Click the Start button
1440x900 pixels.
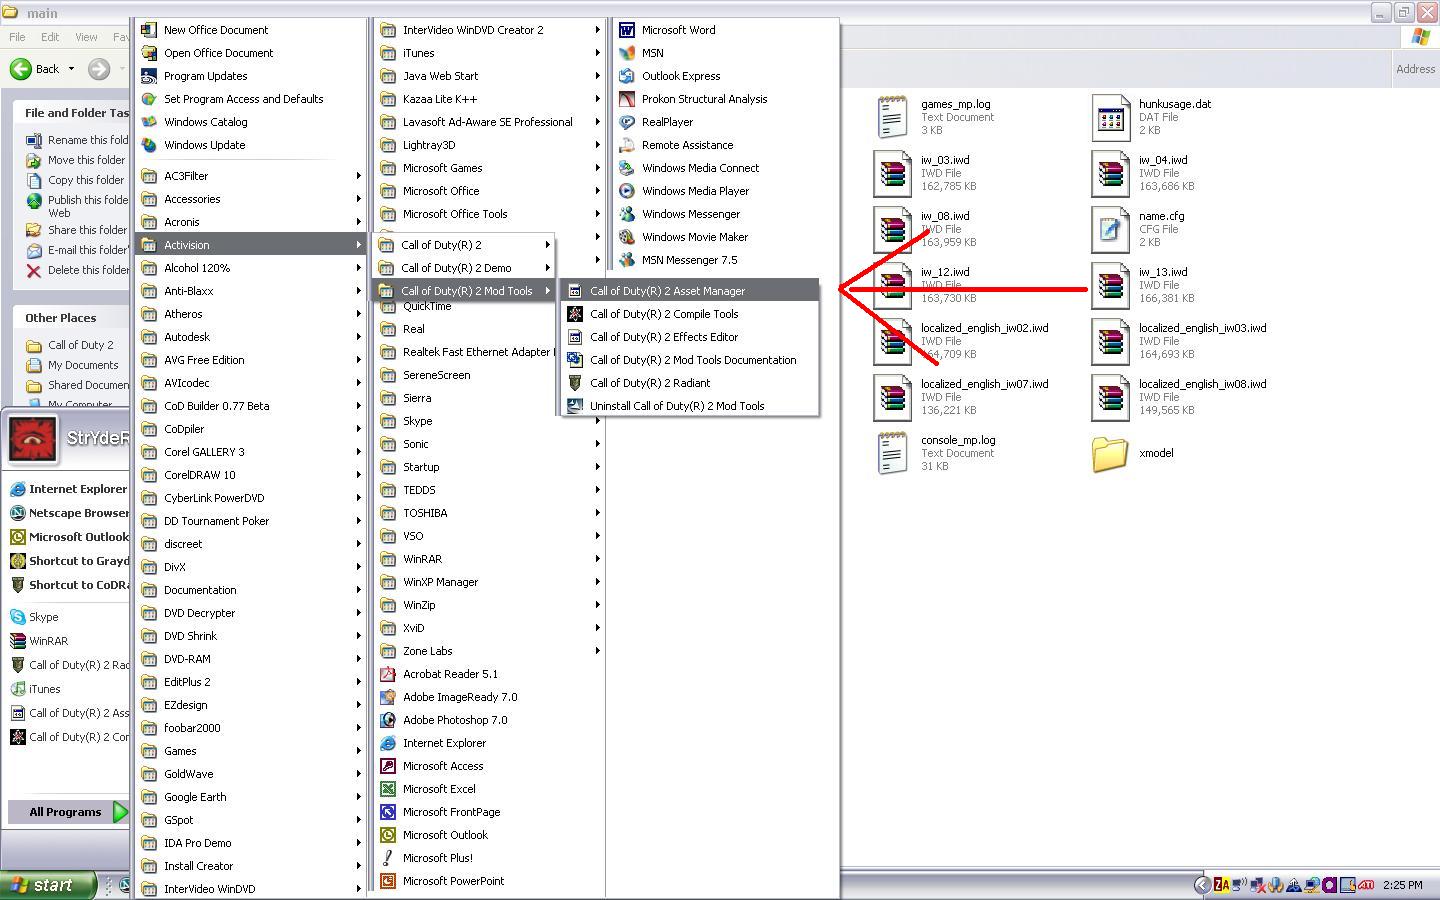[48, 885]
